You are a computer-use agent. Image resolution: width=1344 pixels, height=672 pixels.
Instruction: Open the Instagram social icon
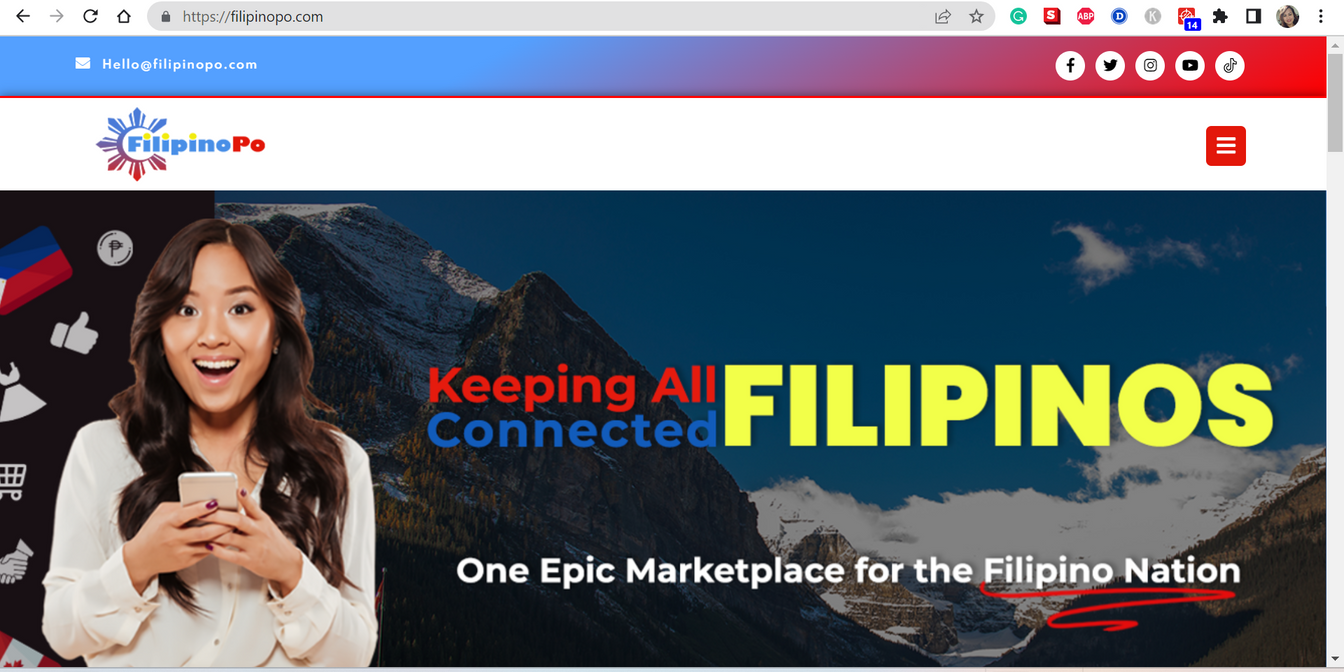click(x=1150, y=66)
